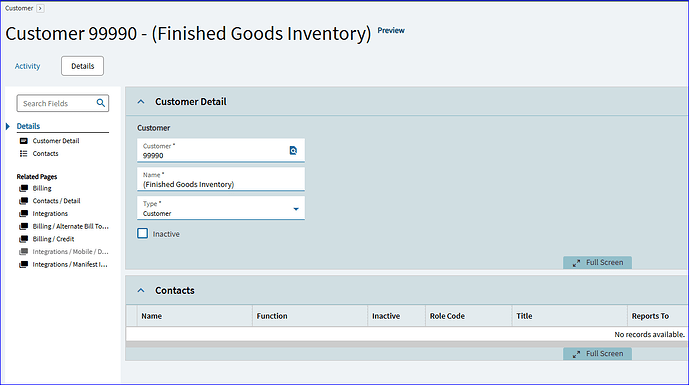Click the Billing / Credit page icon

tap(24, 240)
